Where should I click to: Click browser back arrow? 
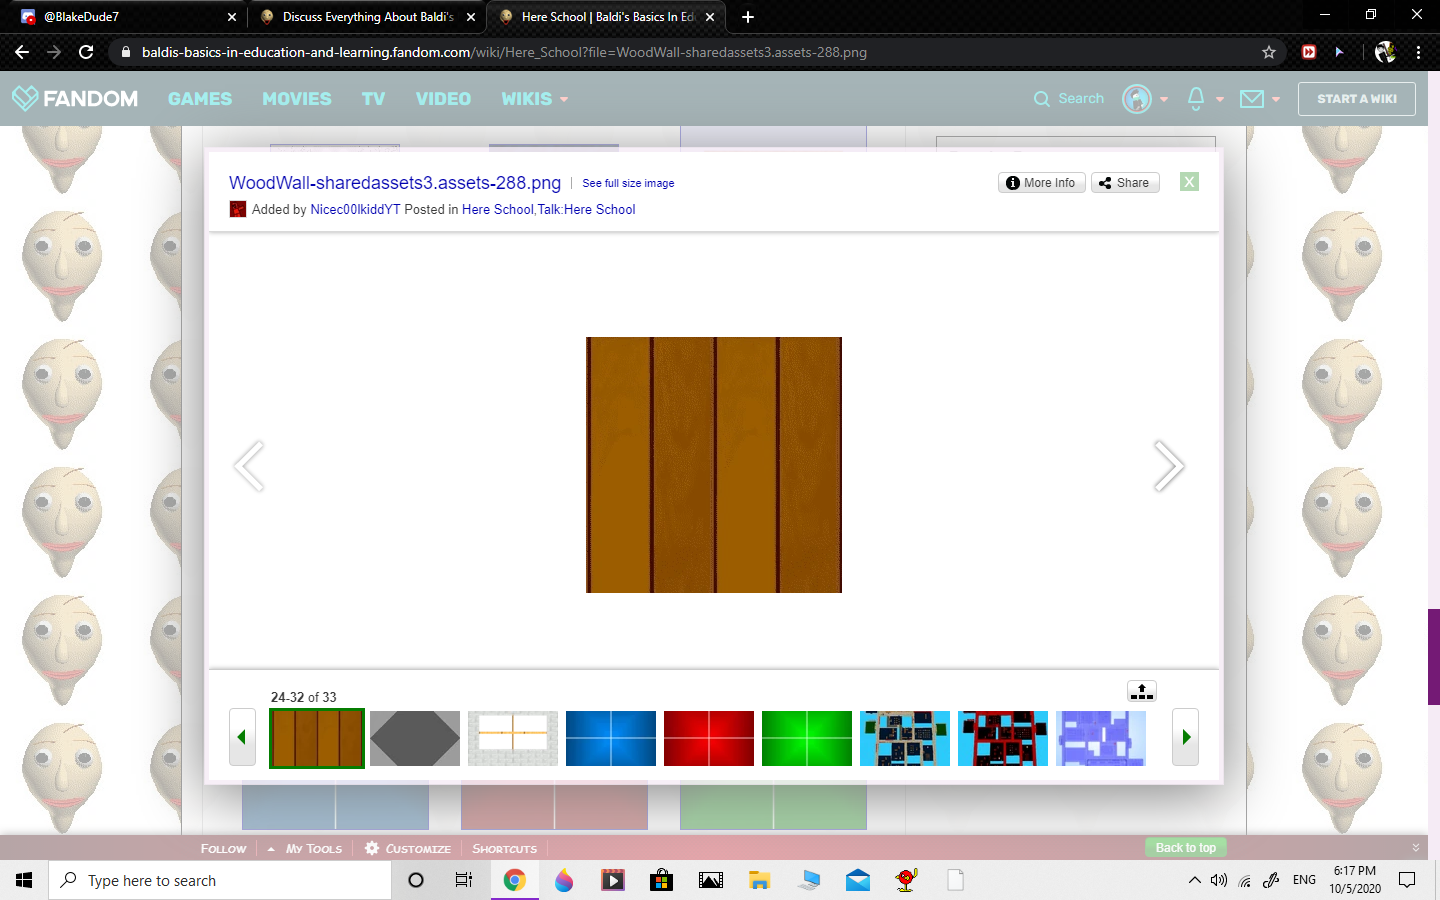(x=22, y=52)
